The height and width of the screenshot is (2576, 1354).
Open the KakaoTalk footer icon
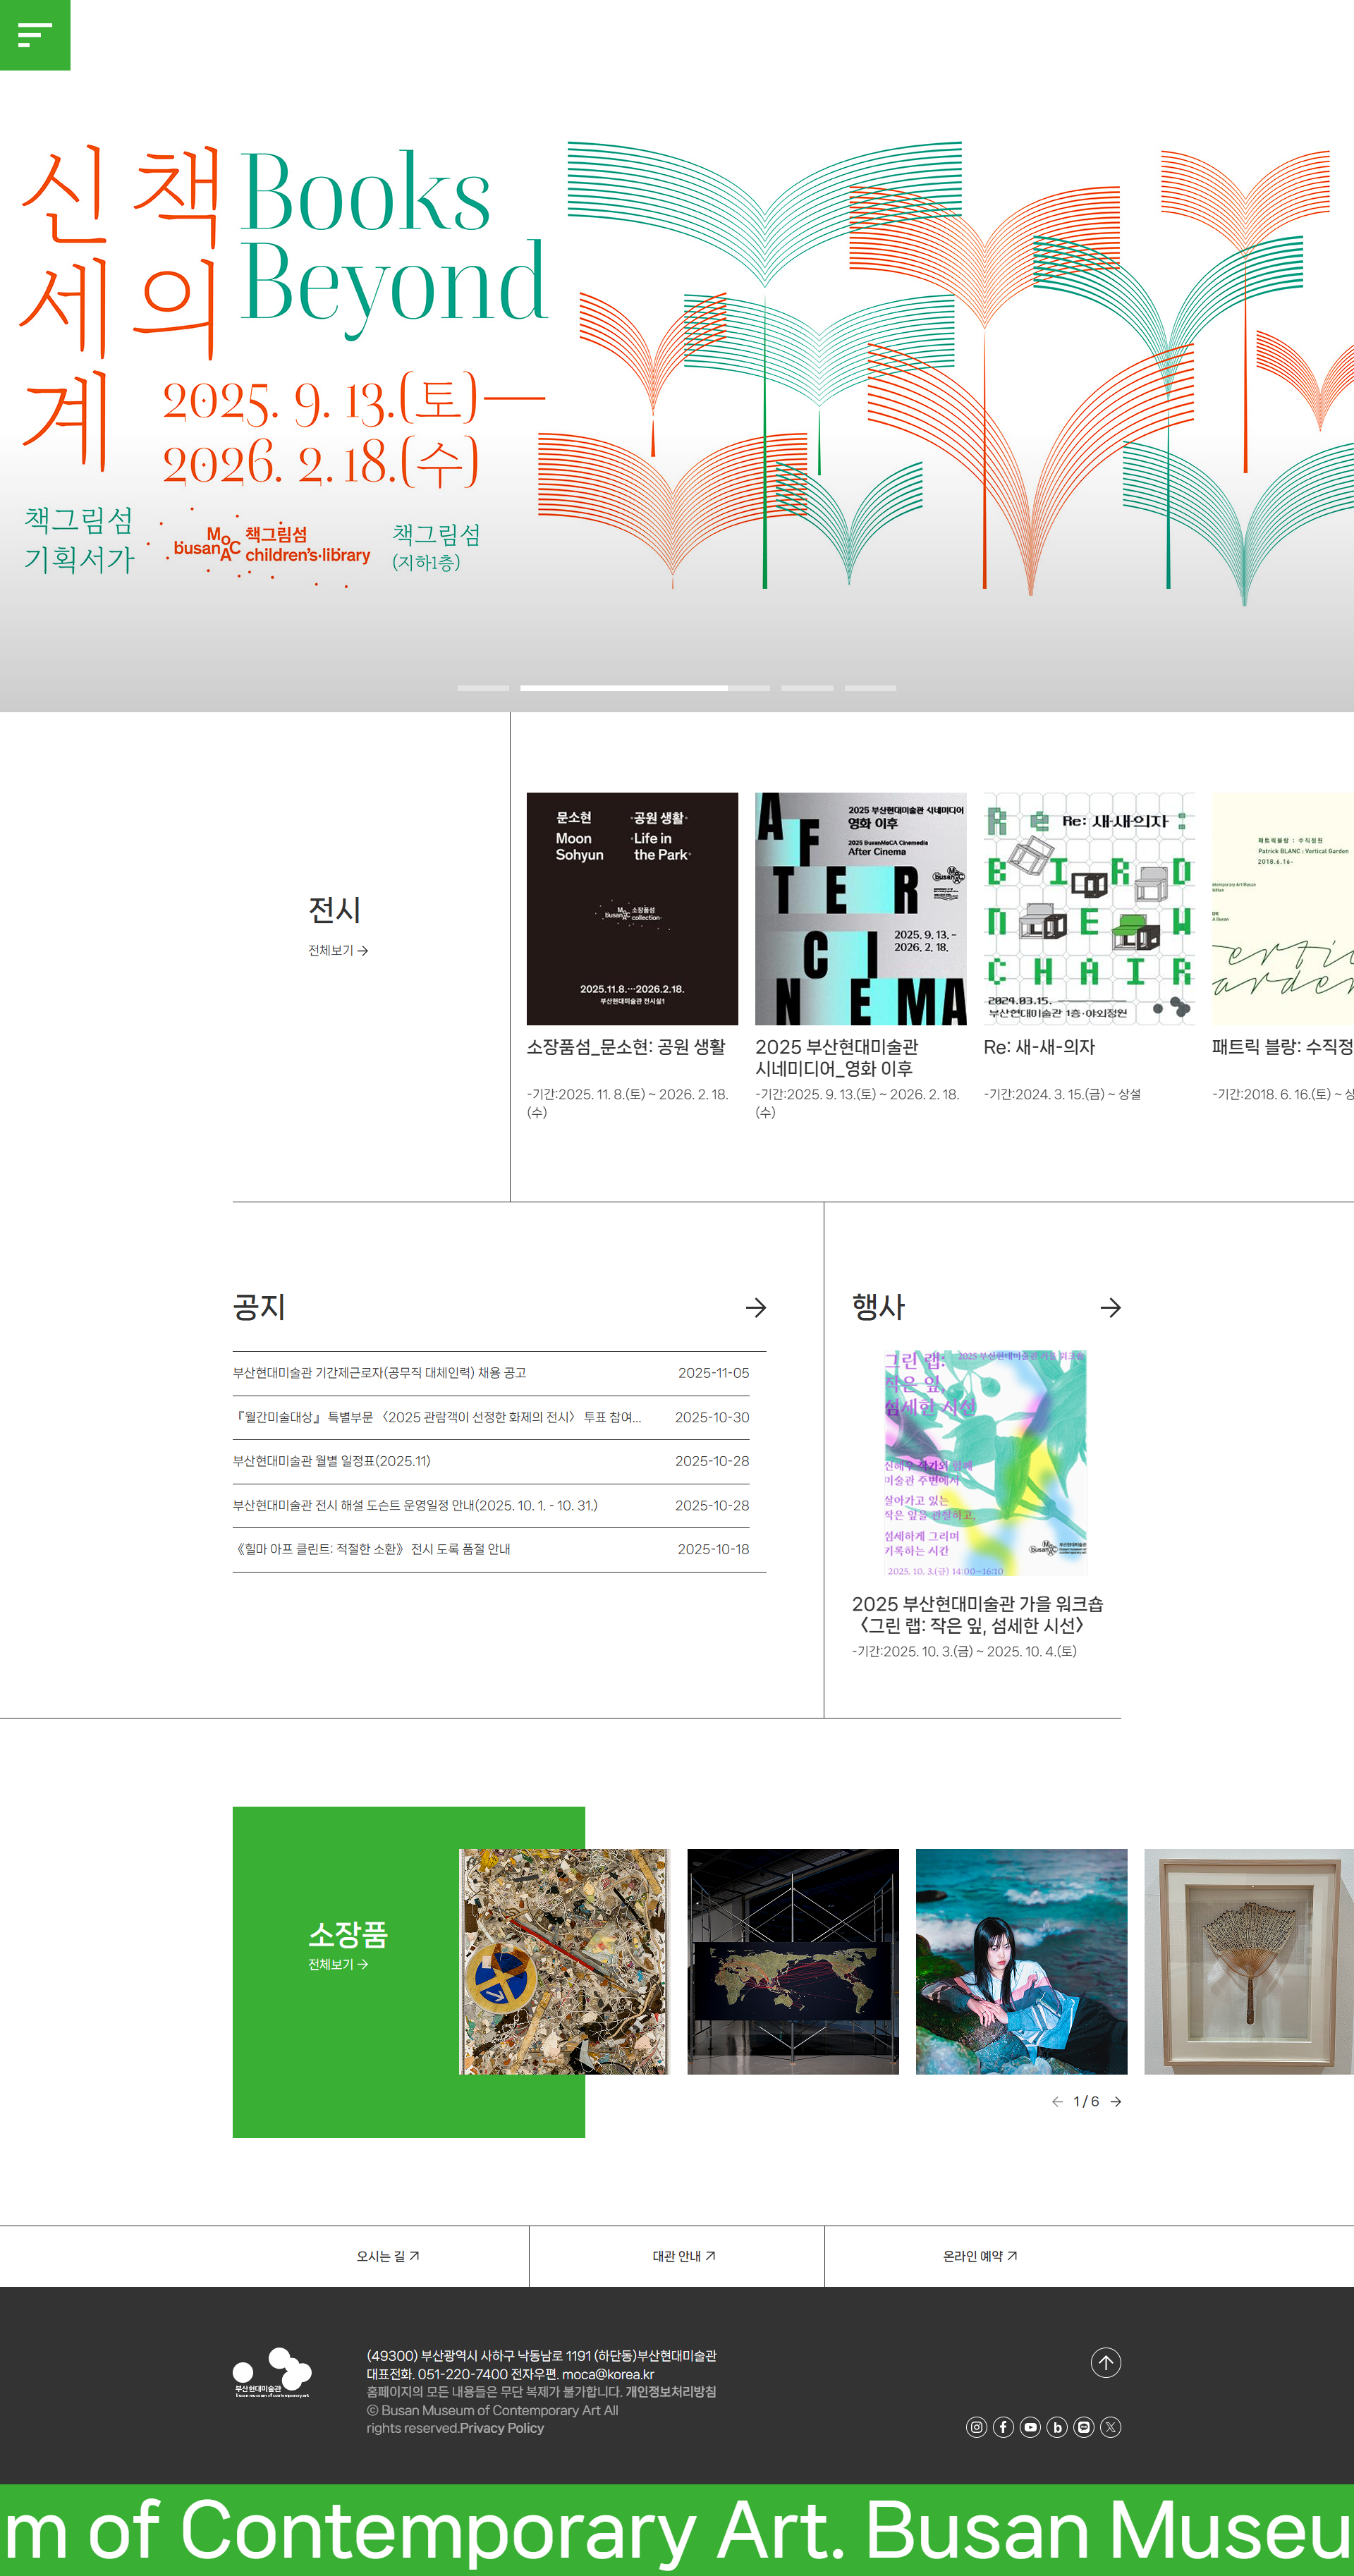pos(1084,2427)
